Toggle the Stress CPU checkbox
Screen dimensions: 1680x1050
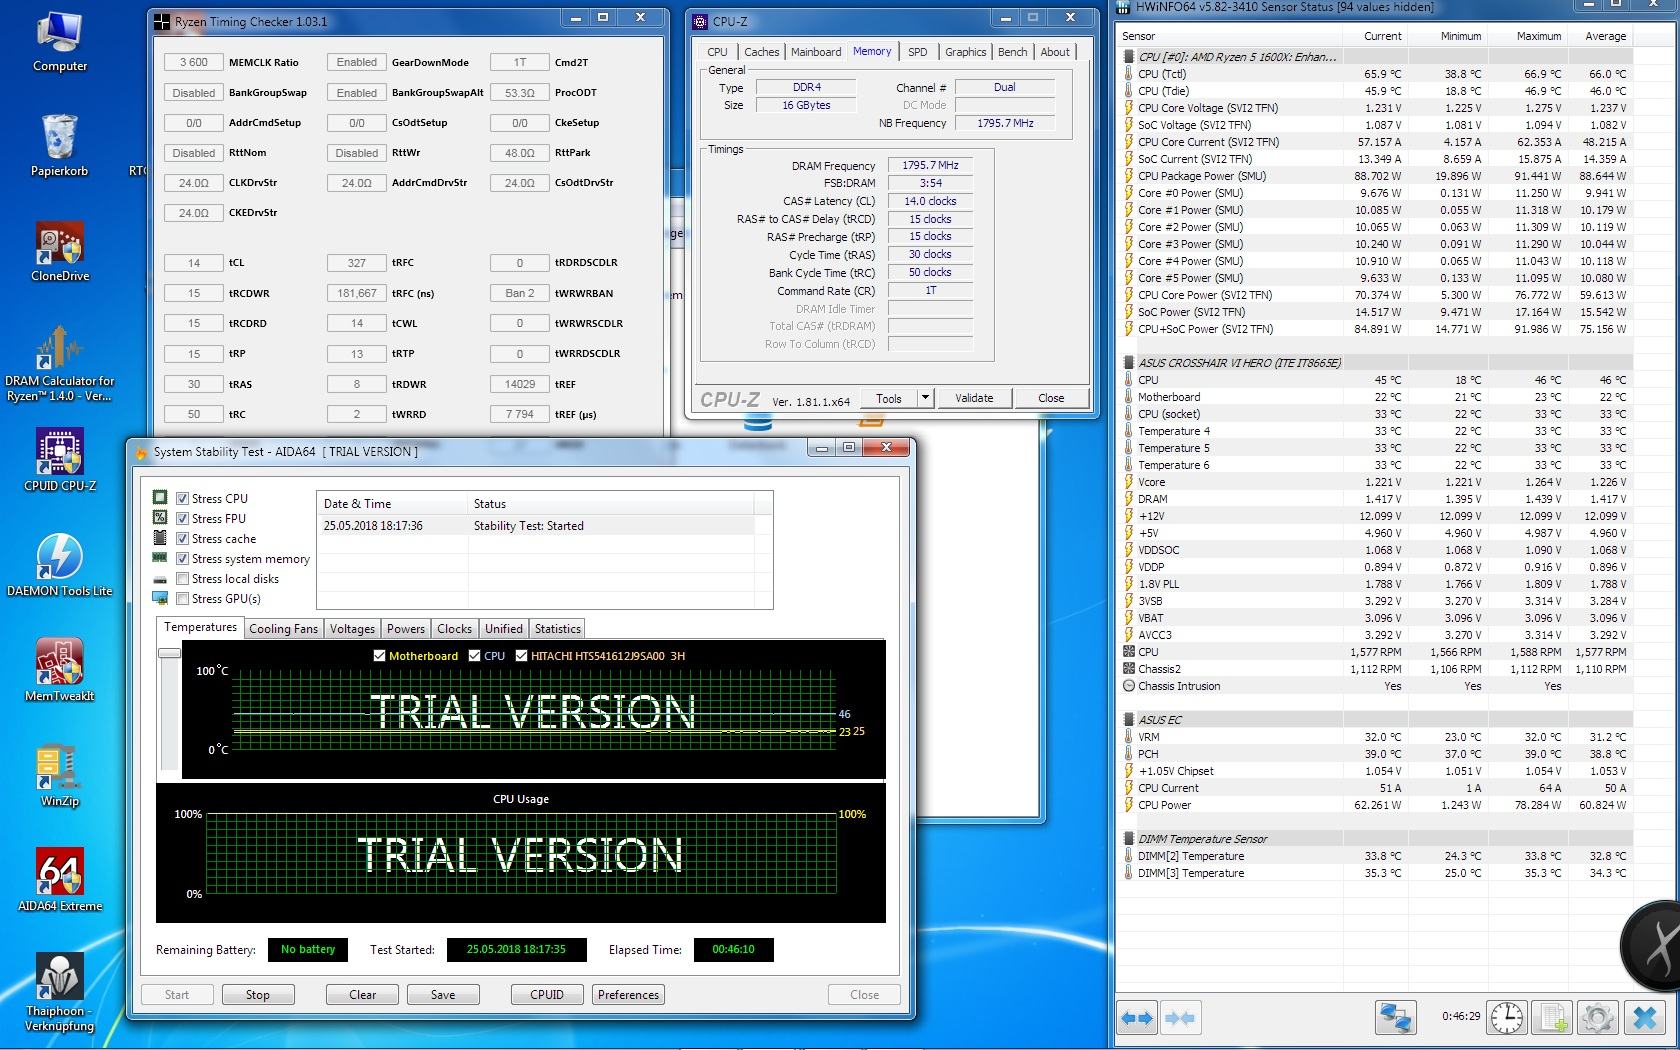tap(183, 498)
